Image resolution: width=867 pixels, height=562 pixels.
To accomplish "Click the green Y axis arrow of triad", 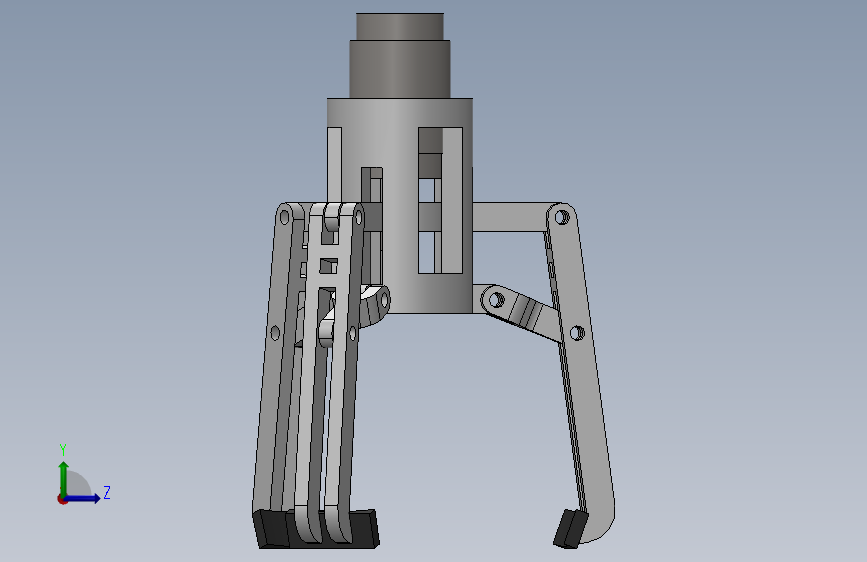I will pyautogui.click(x=64, y=478).
